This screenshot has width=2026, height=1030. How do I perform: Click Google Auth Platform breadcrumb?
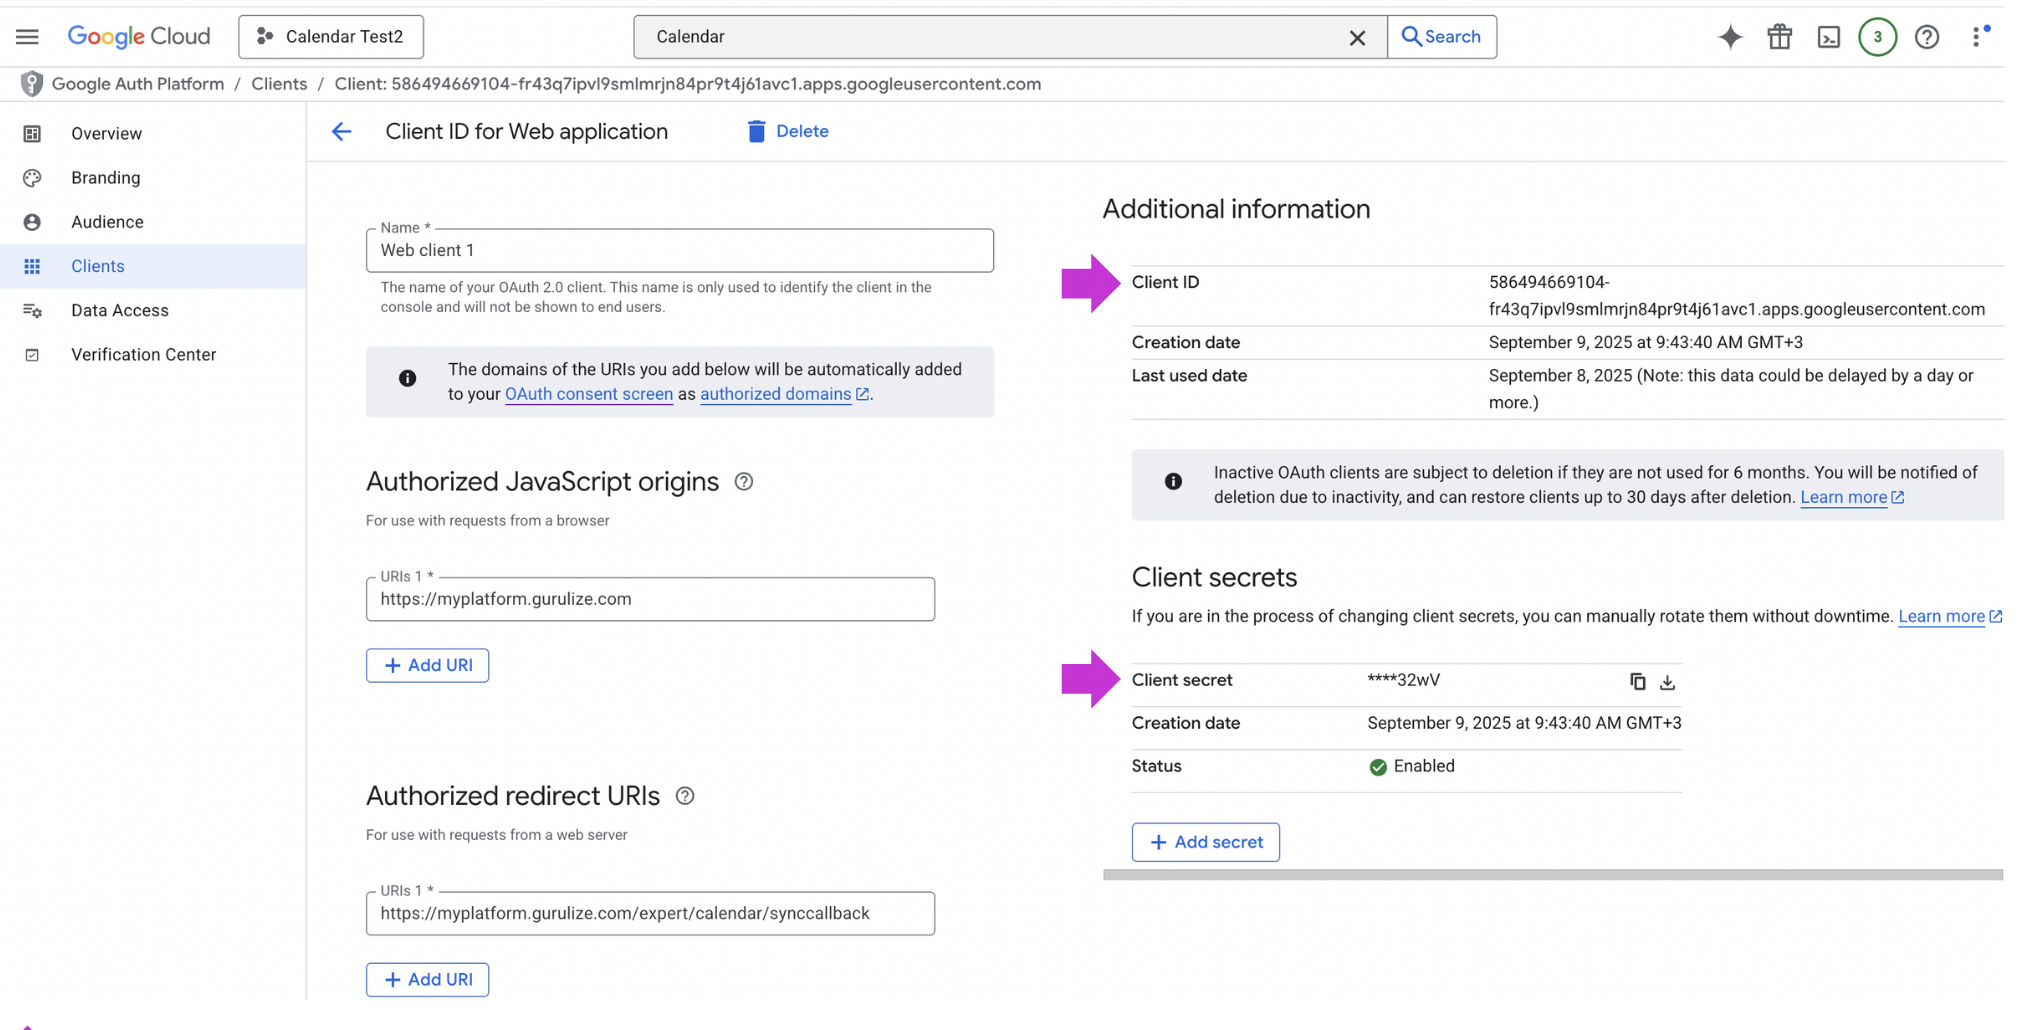[138, 84]
